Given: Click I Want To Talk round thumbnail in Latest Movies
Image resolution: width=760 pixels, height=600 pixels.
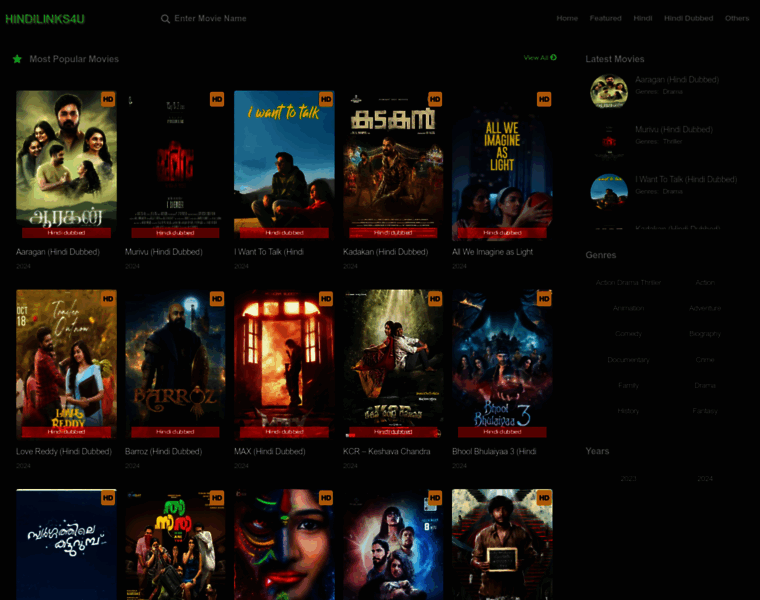Looking at the screenshot, I should click(609, 192).
